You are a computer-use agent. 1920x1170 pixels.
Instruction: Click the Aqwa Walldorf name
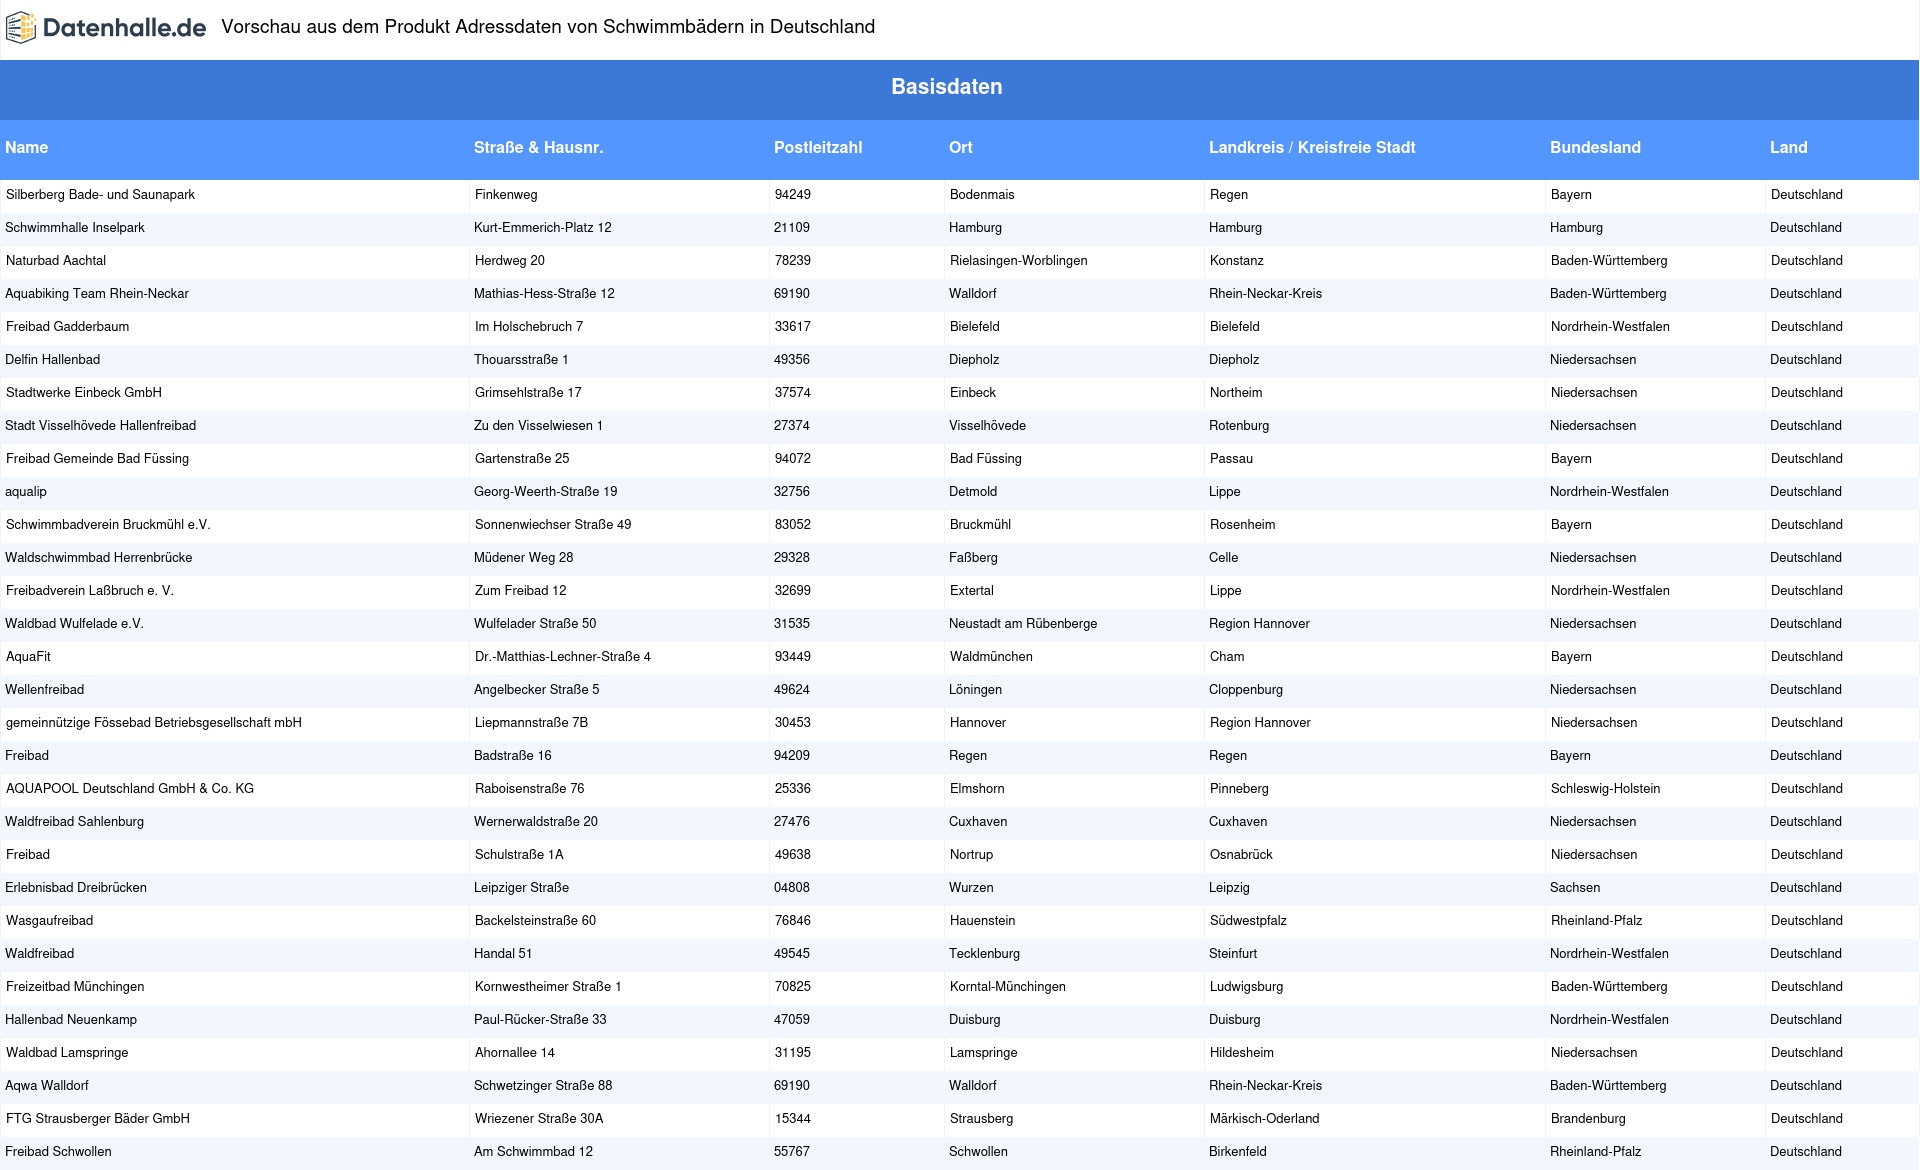47,1086
